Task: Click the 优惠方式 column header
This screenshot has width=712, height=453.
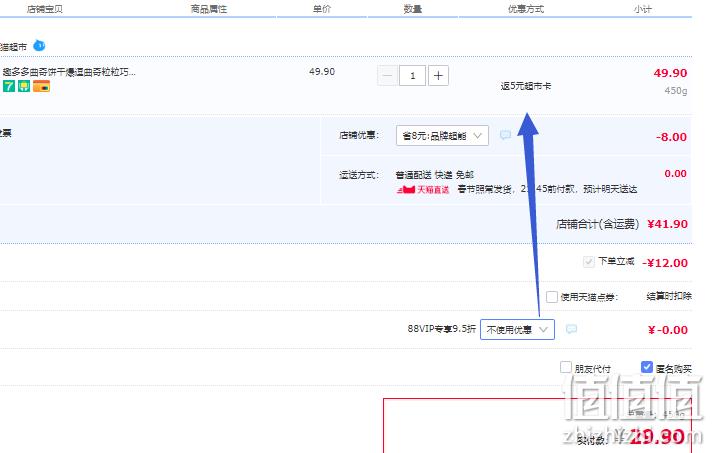Action: tap(526, 9)
